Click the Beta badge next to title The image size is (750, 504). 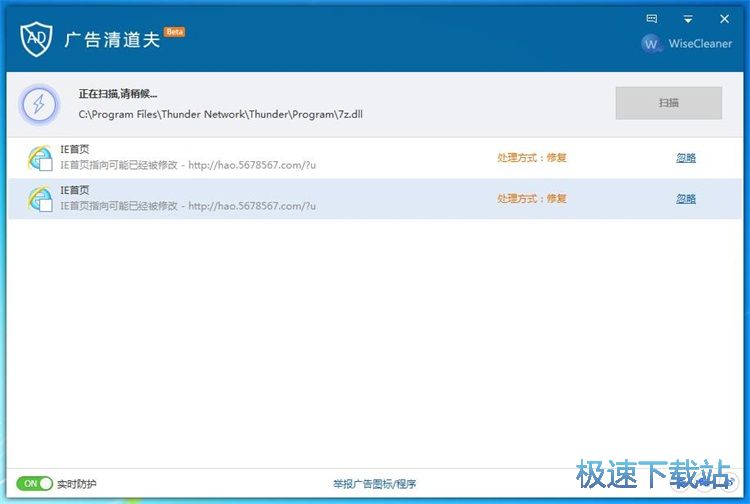click(x=175, y=32)
